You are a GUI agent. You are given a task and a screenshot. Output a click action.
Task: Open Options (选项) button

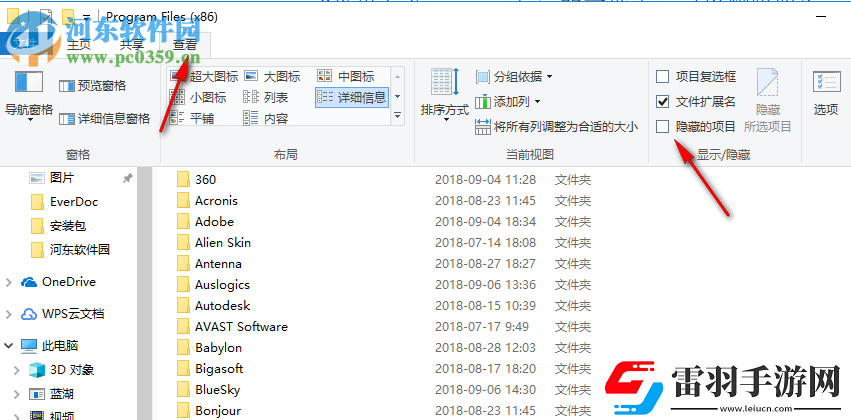pyautogui.click(x=826, y=93)
